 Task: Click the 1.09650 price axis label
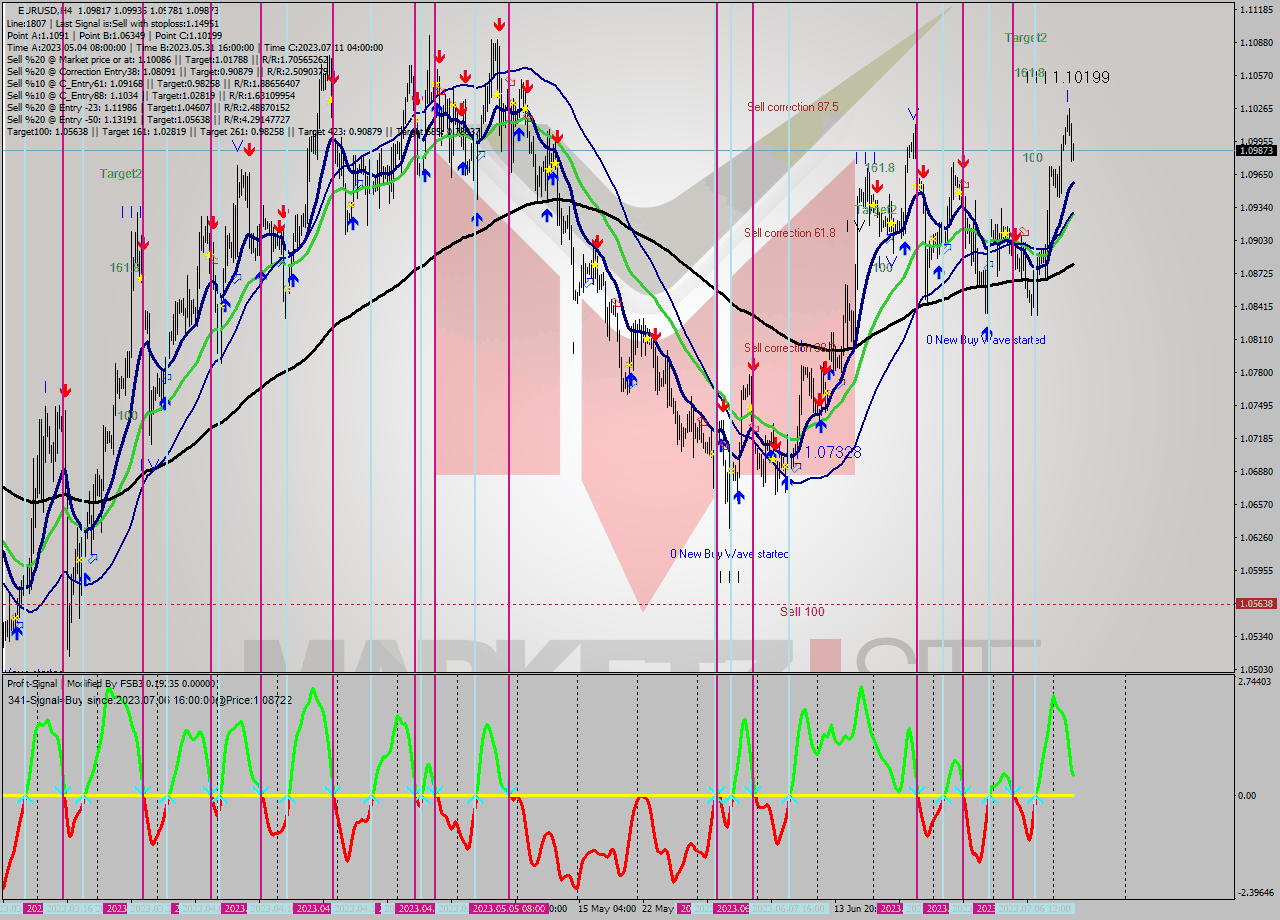[x=1256, y=175]
